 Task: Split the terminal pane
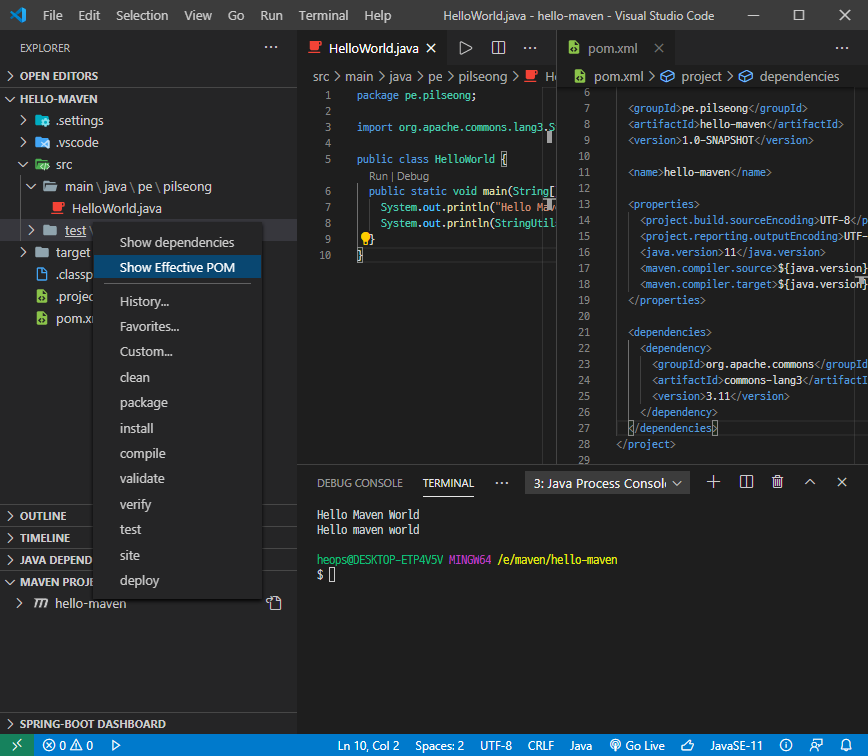pyautogui.click(x=746, y=482)
